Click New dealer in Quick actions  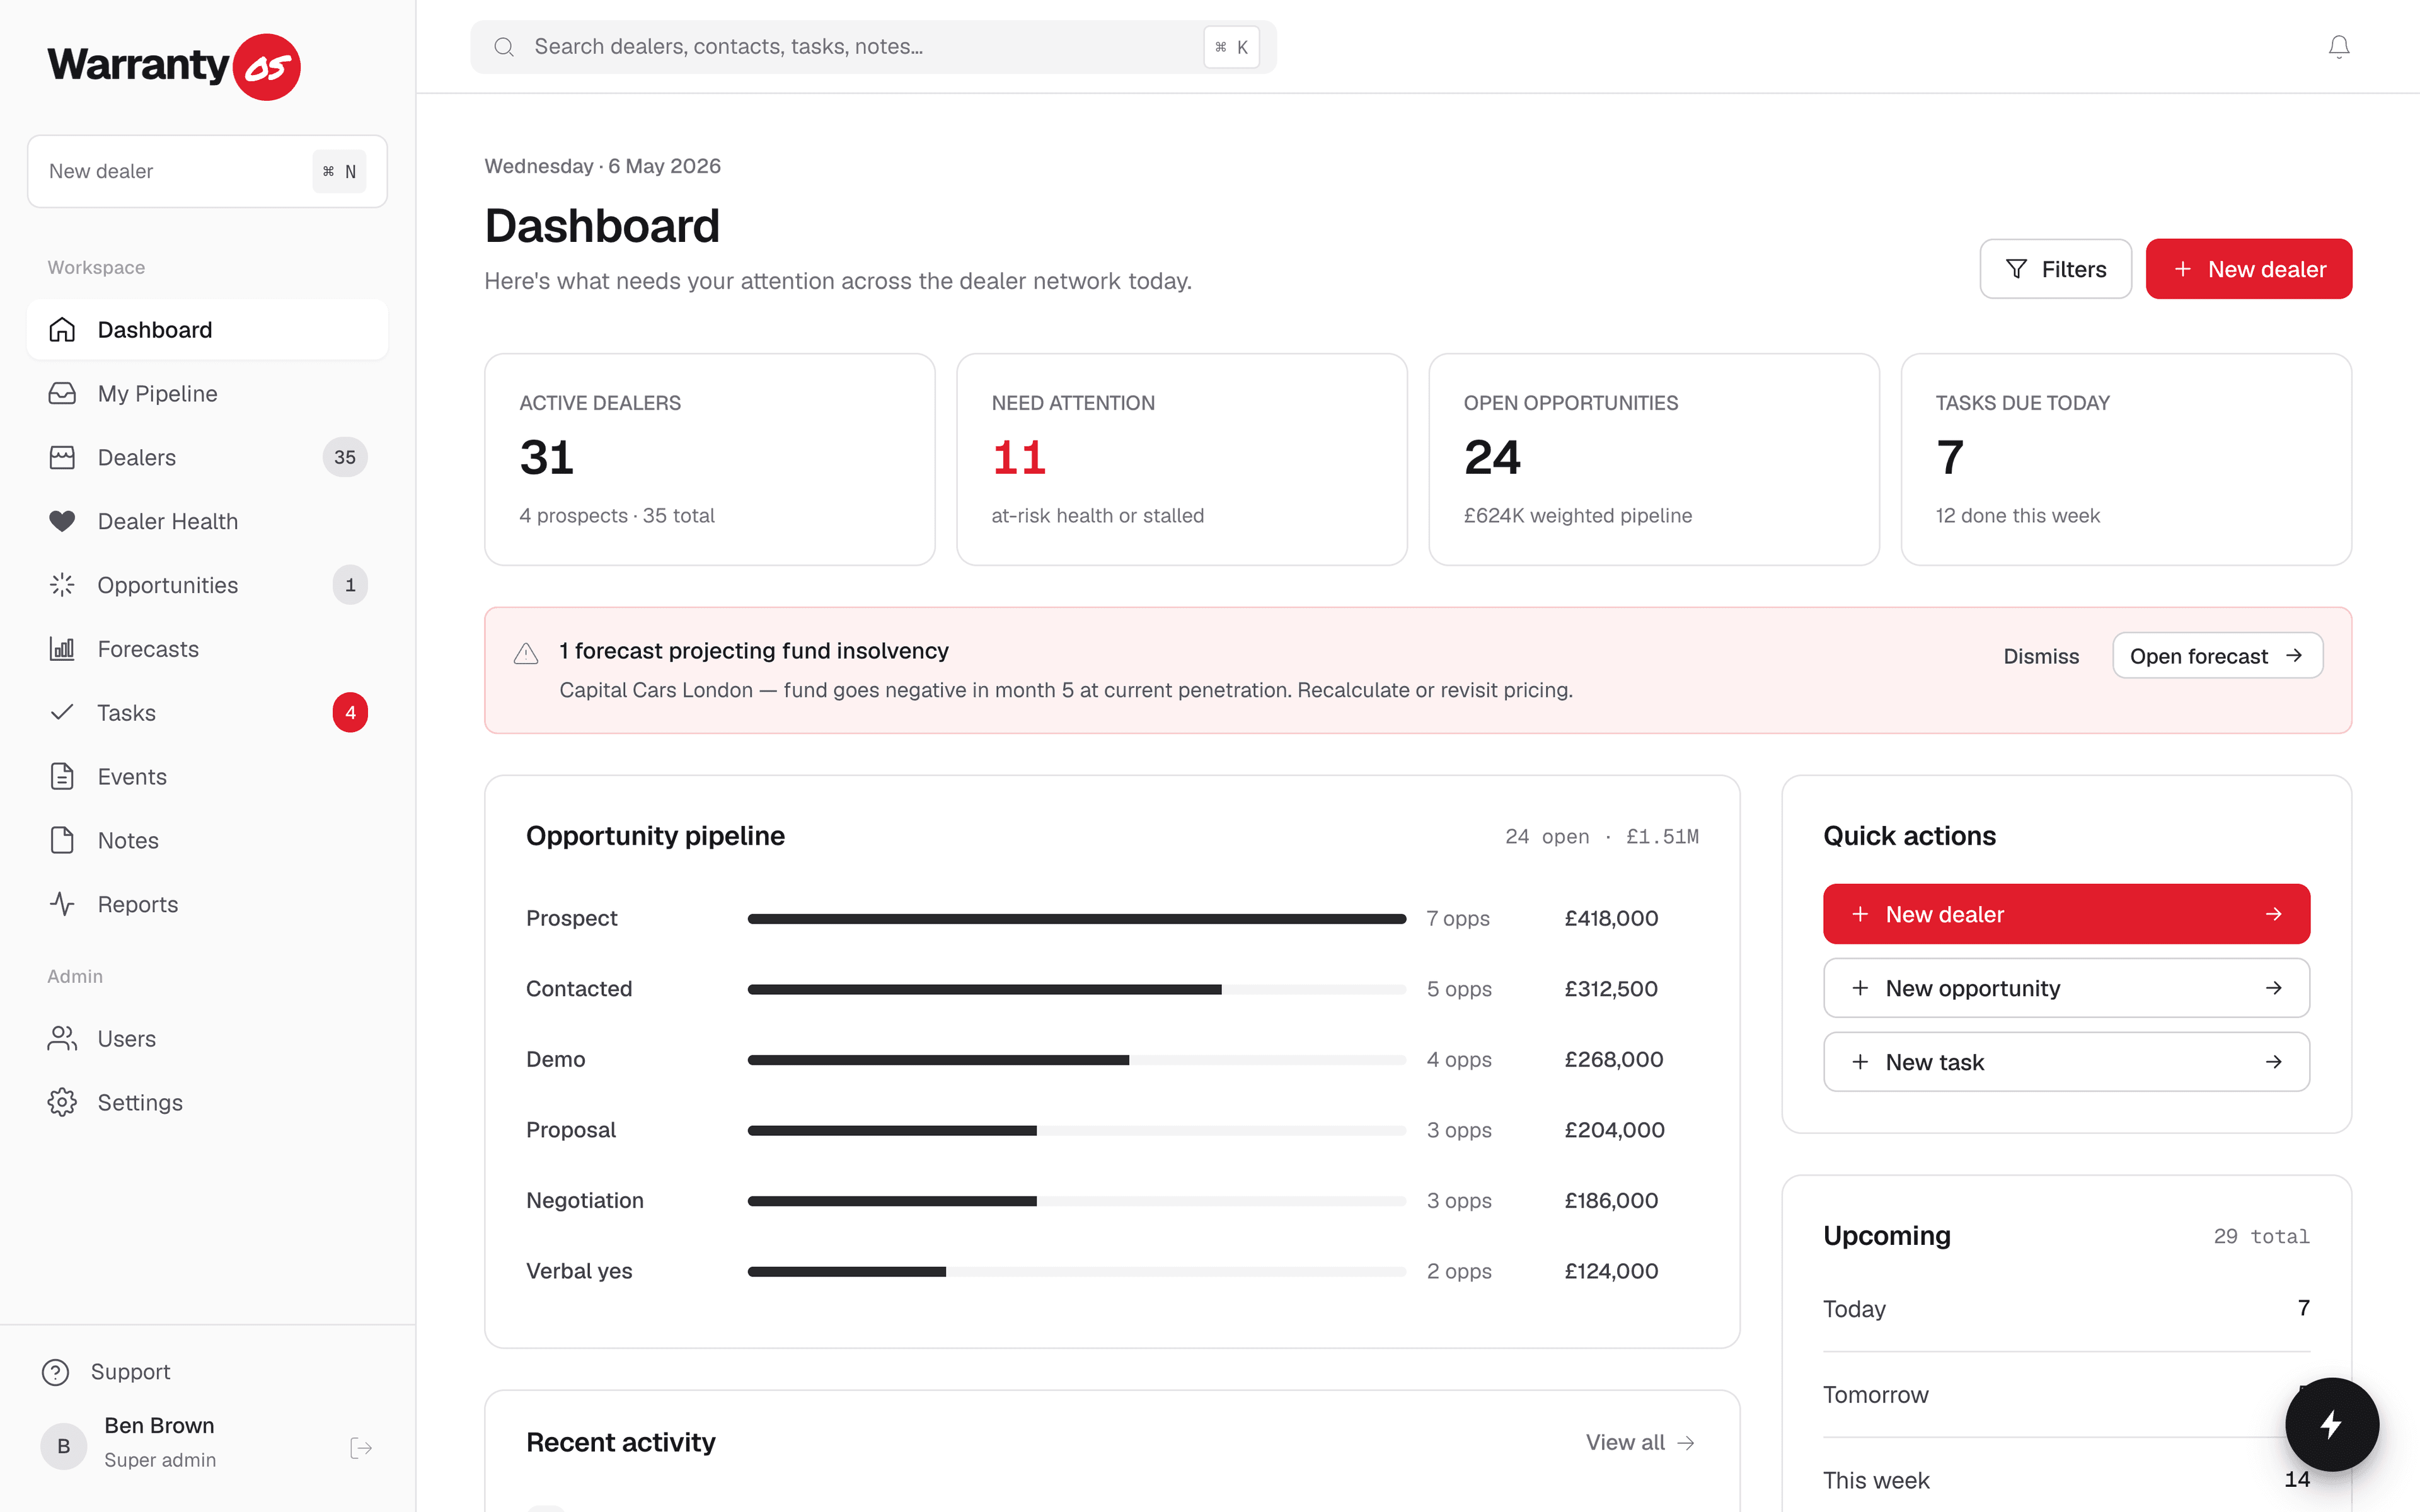(x=2066, y=914)
